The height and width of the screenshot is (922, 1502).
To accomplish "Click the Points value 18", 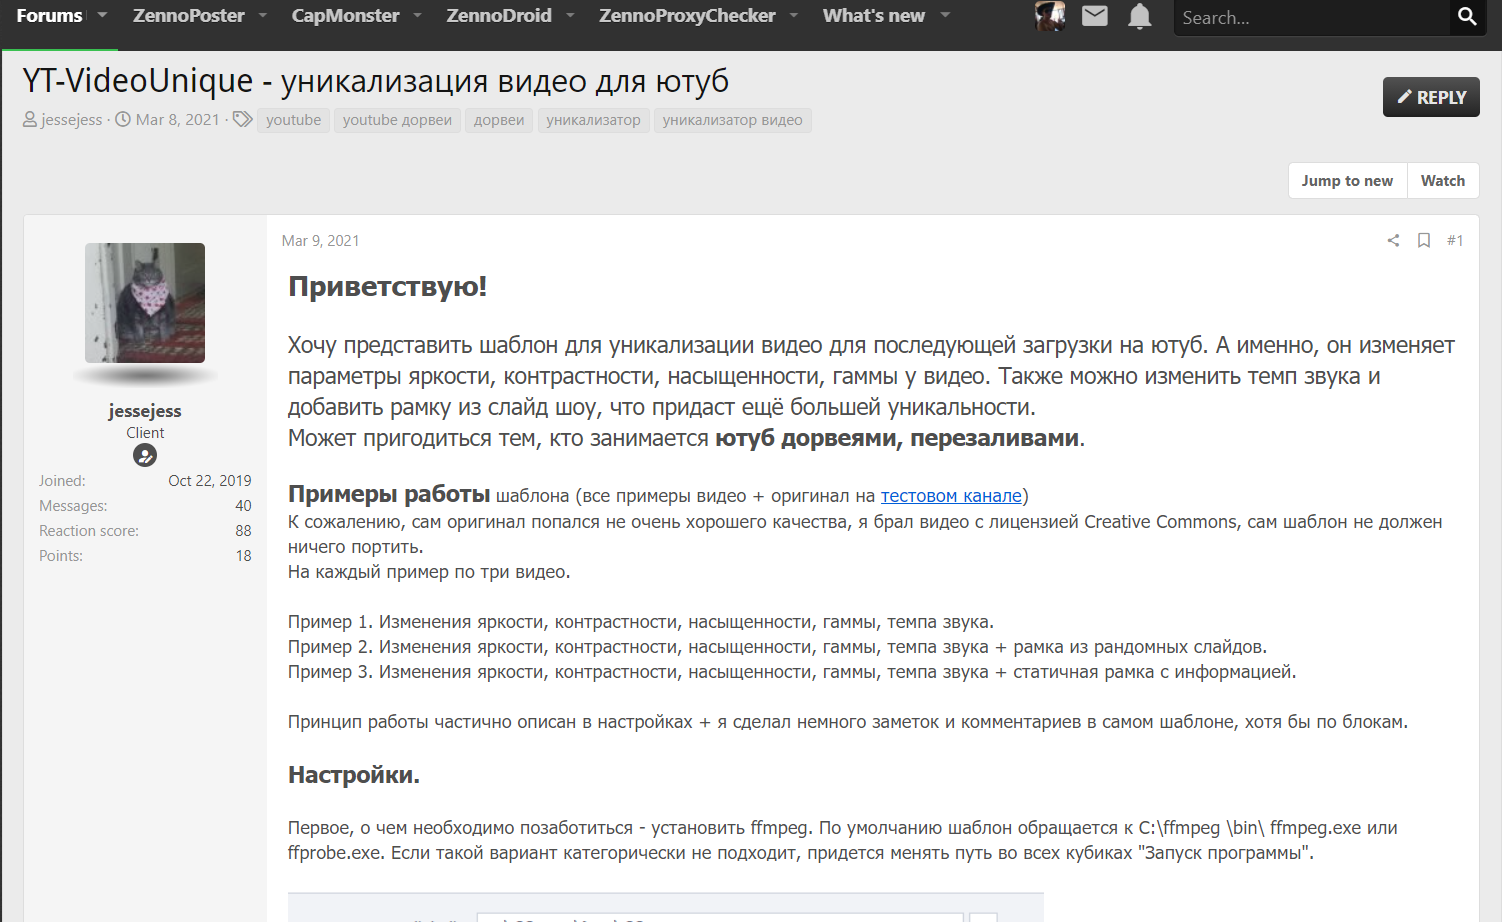I will (x=243, y=556).
